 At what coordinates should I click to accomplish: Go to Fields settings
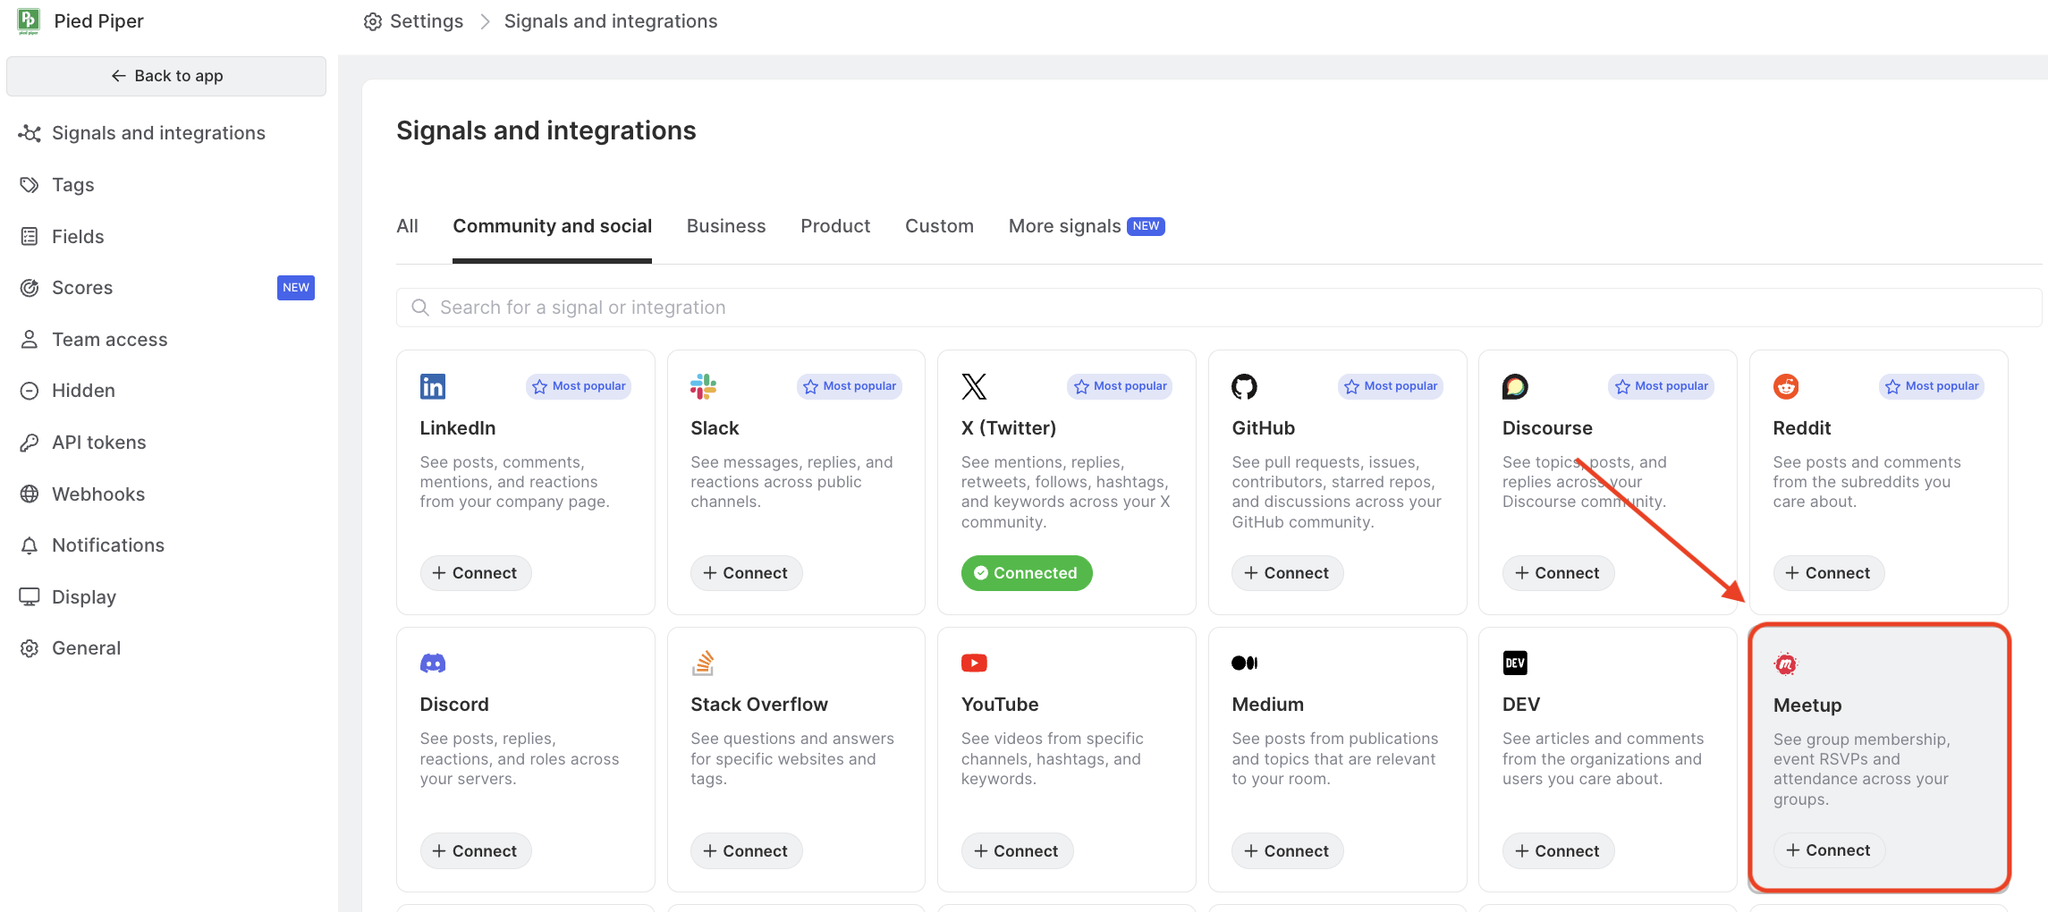point(78,237)
